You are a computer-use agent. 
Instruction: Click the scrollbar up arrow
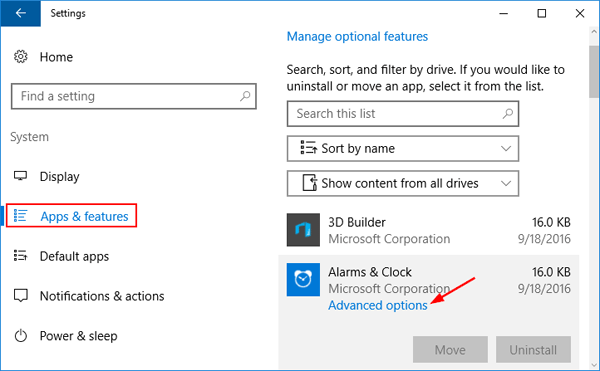point(594,32)
